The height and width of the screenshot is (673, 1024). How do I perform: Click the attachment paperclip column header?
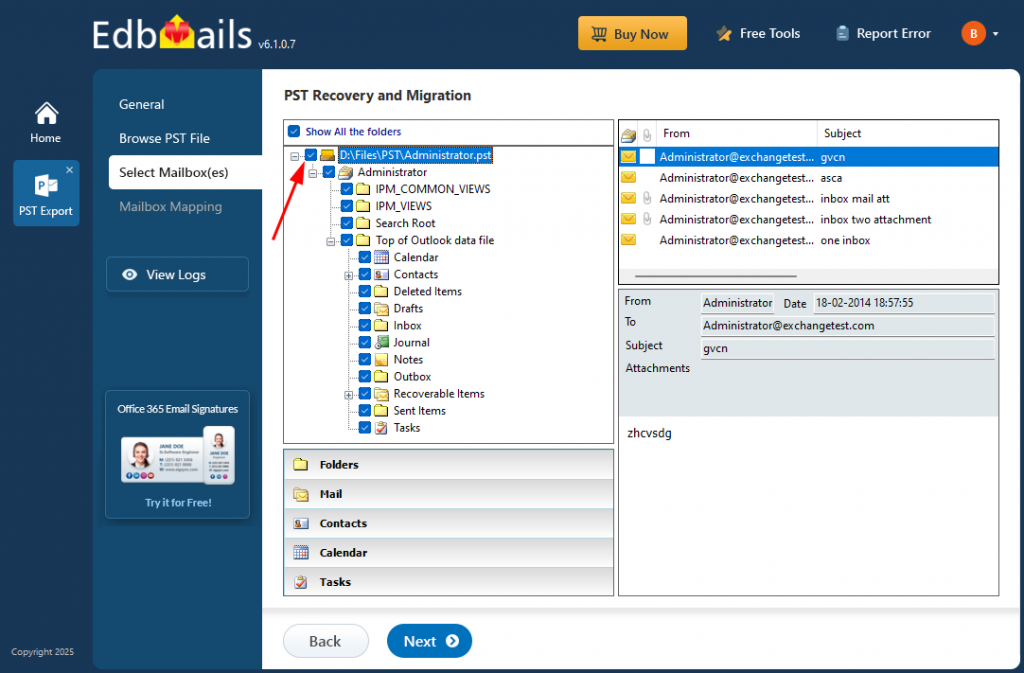pos(647,135)
